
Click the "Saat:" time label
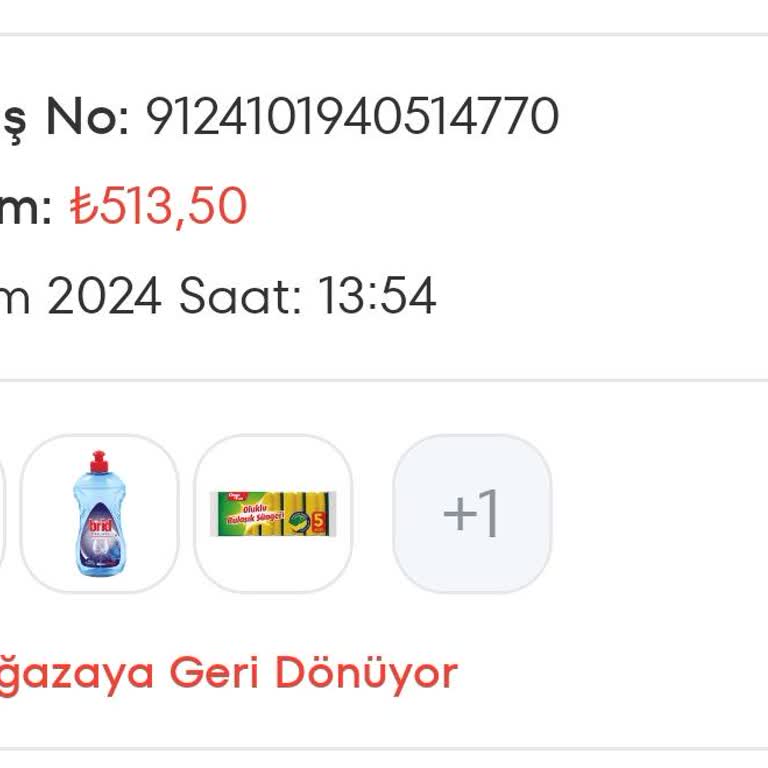pos(240,295)
